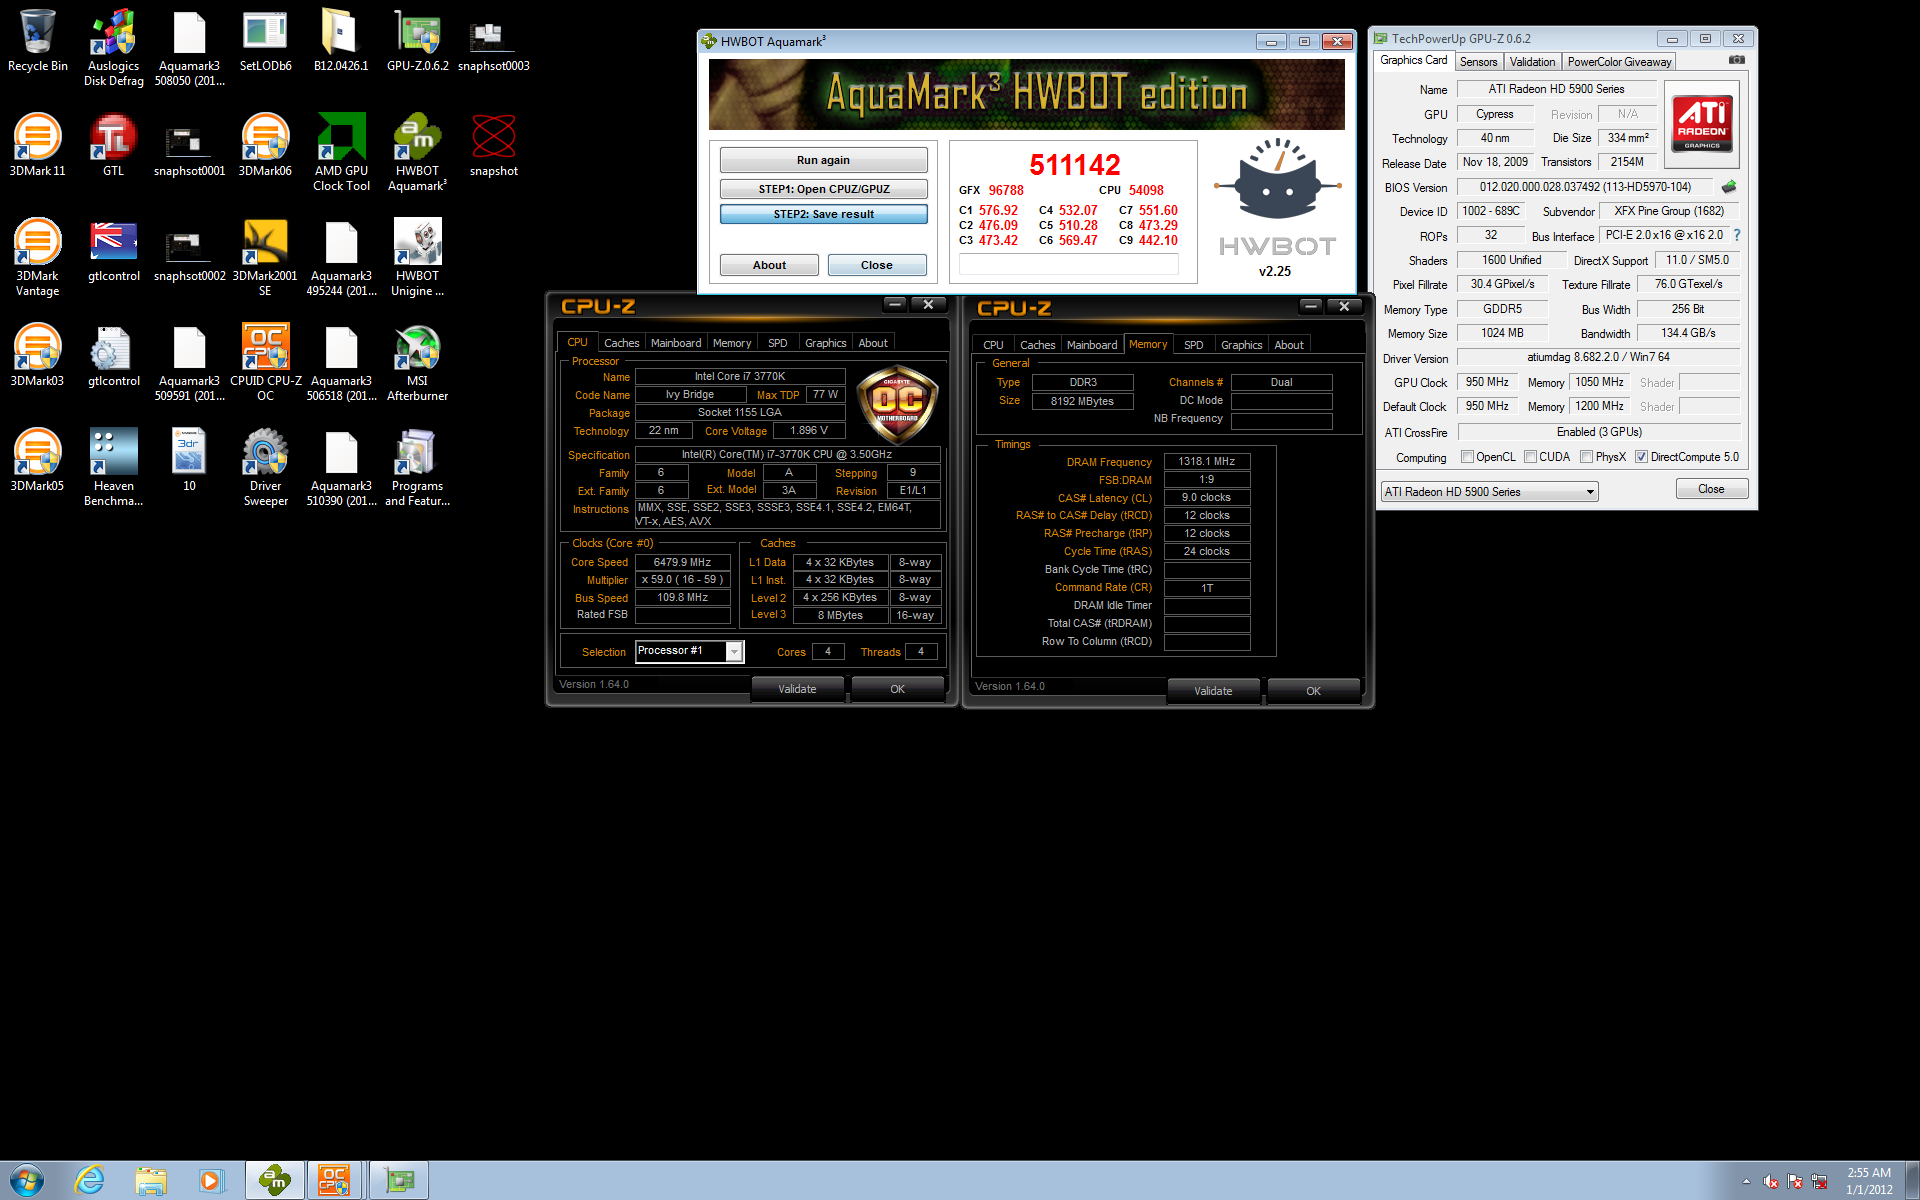Open Programs and Features shortcut
1920x1200 pixels.
(x=417, y=468)
